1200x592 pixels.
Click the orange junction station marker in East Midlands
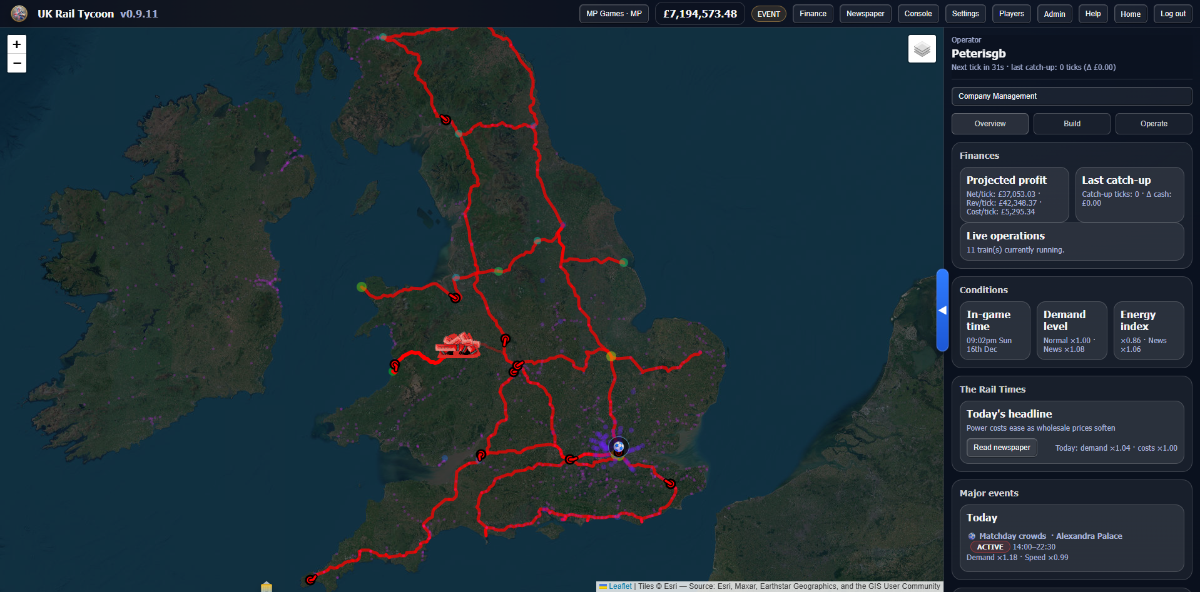[x=611, y=355]
